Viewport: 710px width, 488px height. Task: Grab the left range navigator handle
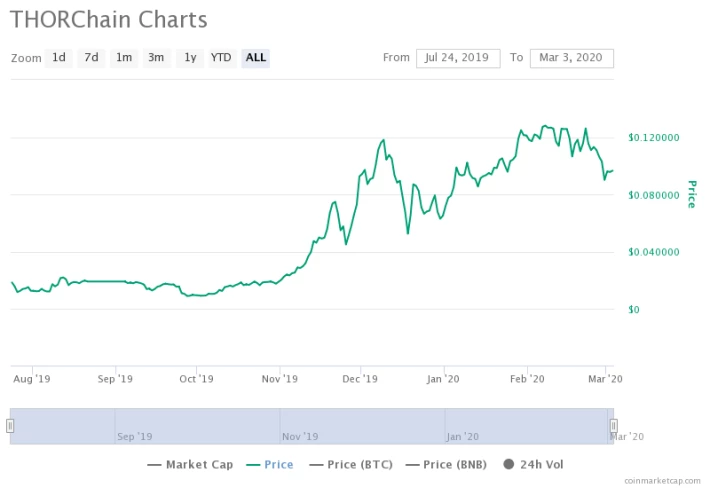point(10,426)
